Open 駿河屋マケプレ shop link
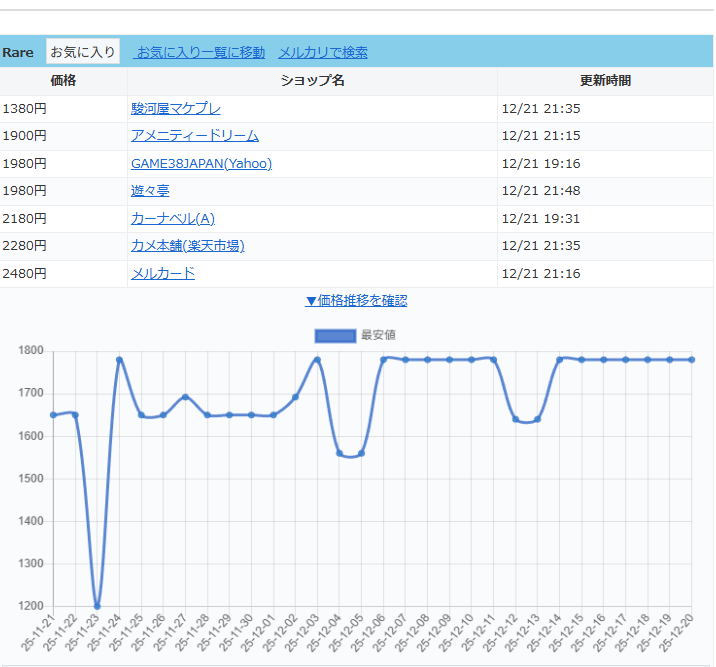 (x=176, y=108)
